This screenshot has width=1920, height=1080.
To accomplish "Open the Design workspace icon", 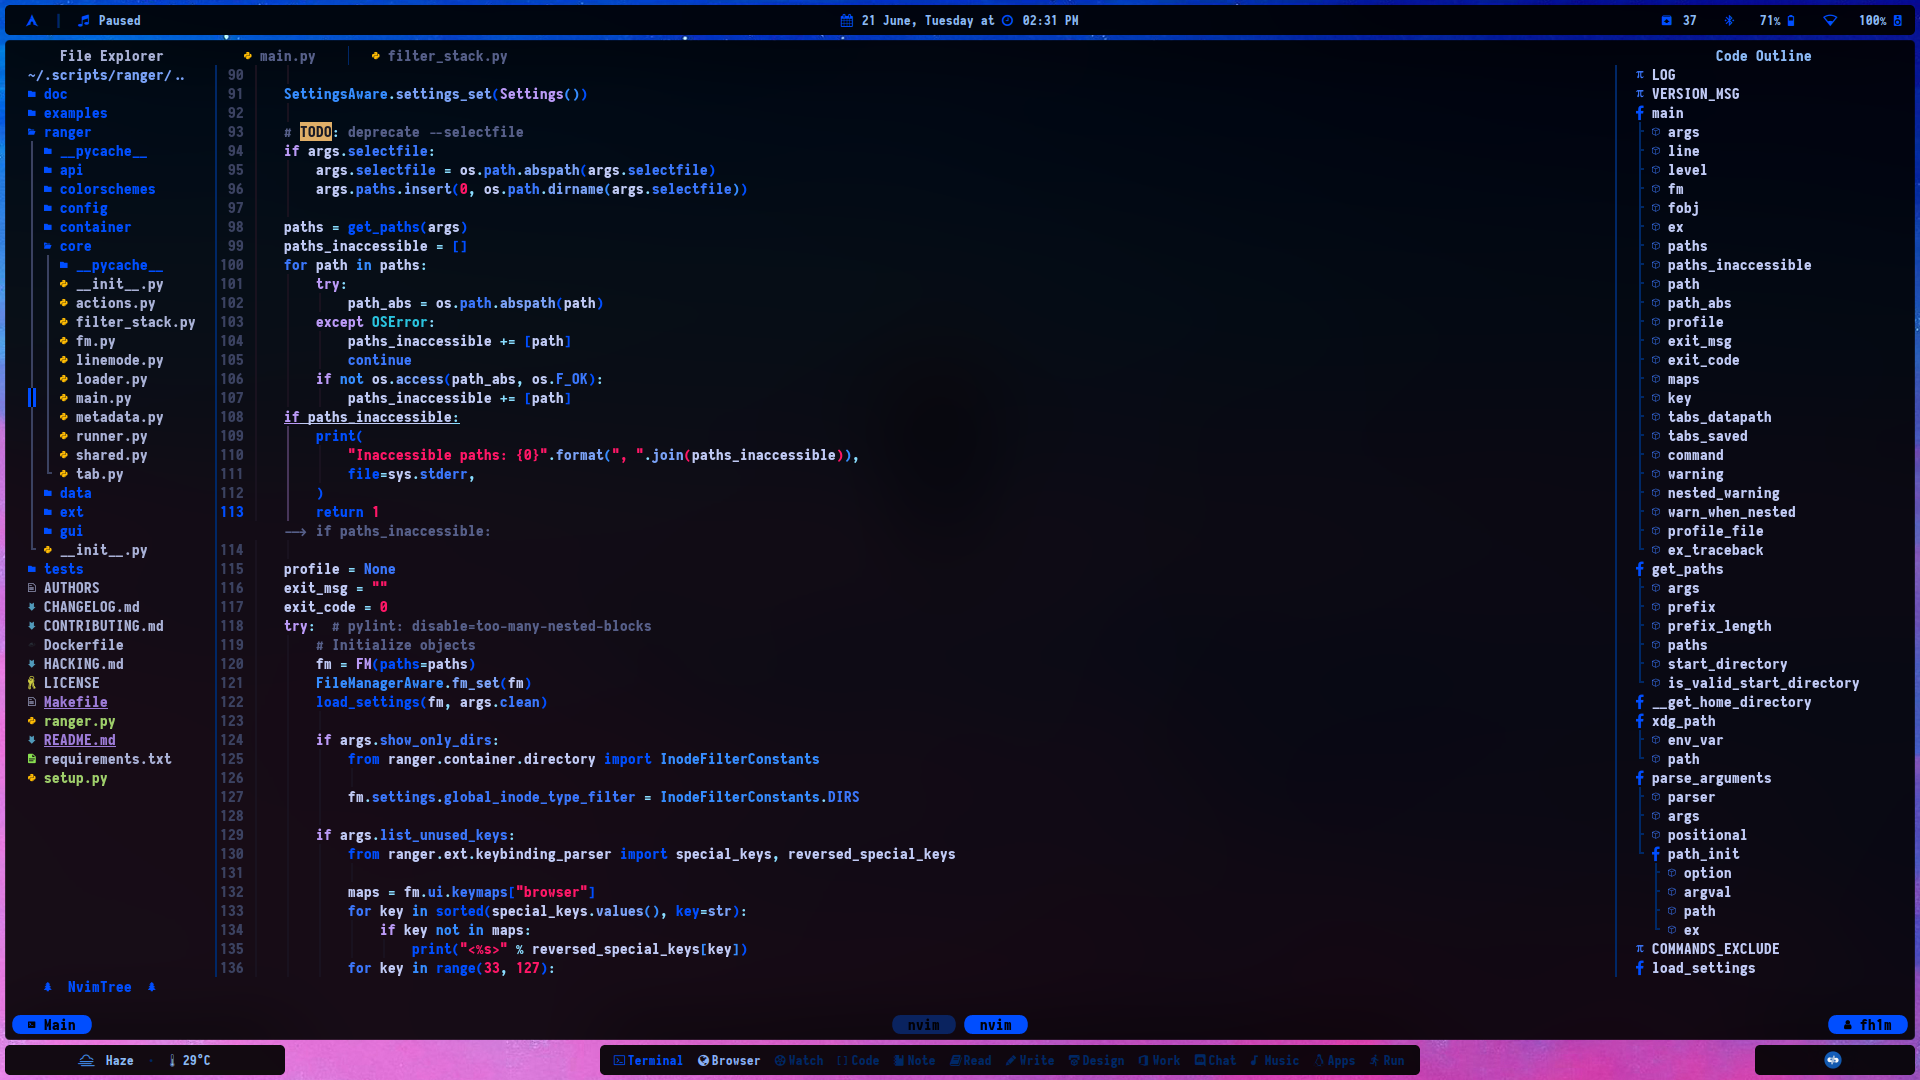I will (x=1096, y=1060).
